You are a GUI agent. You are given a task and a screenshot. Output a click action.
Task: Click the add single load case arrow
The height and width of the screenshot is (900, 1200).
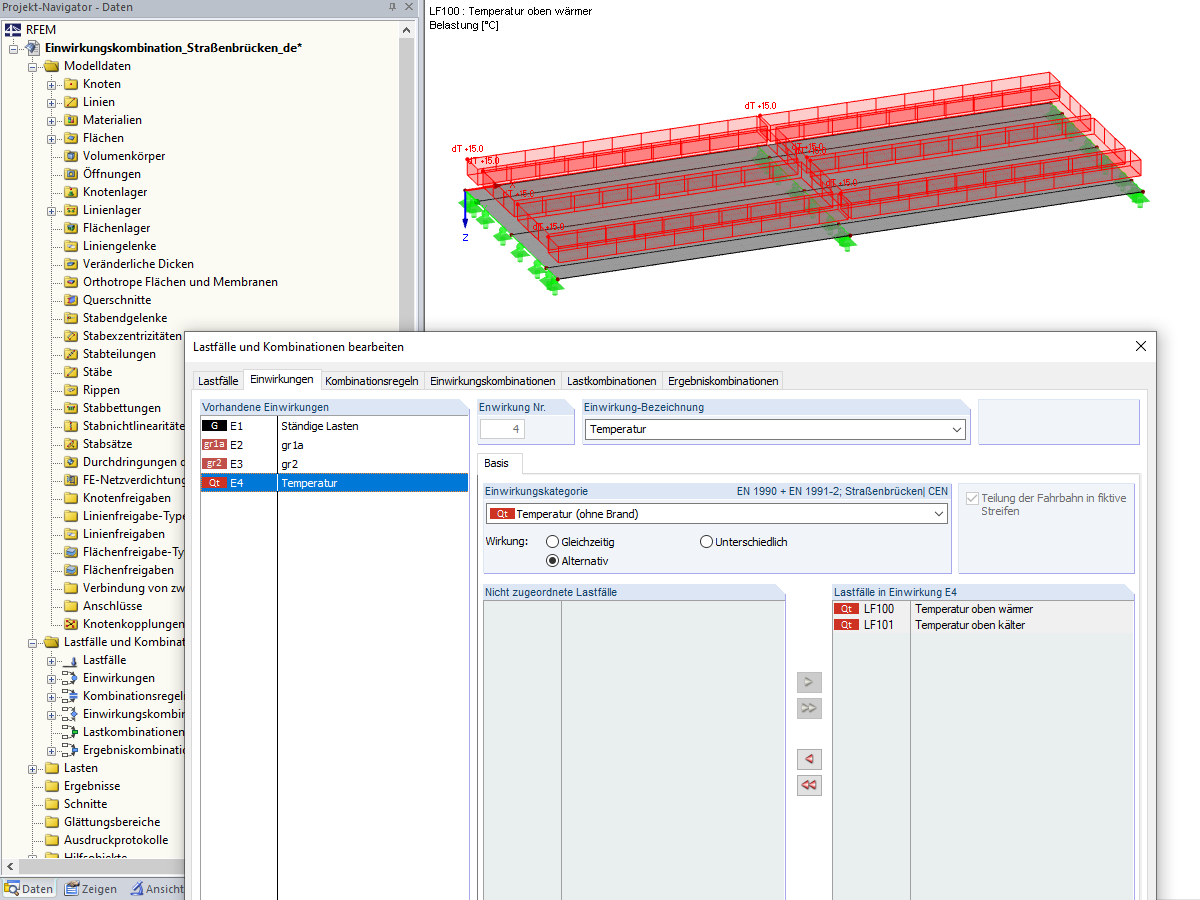coord(809,683)
